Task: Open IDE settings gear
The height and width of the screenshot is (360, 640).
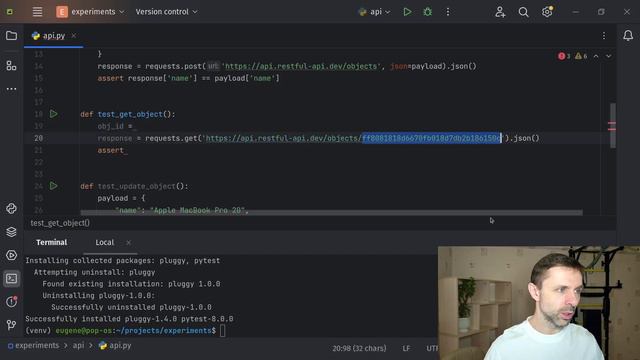Action: tap(547, 12)
